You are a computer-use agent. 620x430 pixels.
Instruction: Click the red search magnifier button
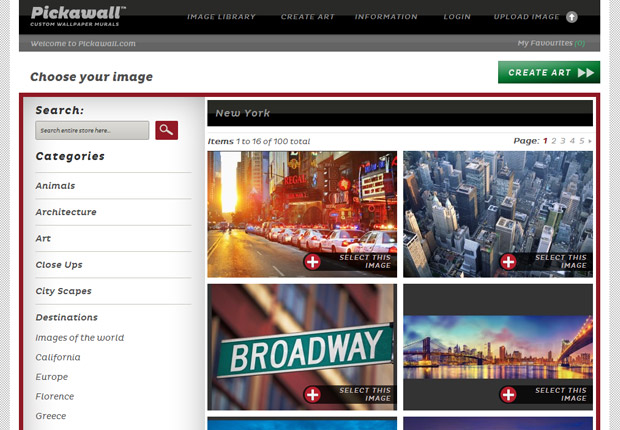coord(166,130)
